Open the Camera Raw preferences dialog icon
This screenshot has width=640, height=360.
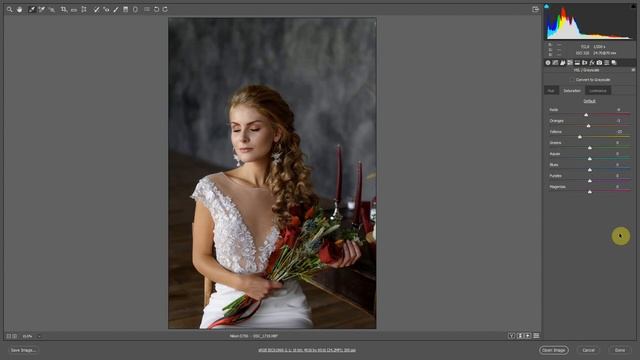click(x=147, y=9)
